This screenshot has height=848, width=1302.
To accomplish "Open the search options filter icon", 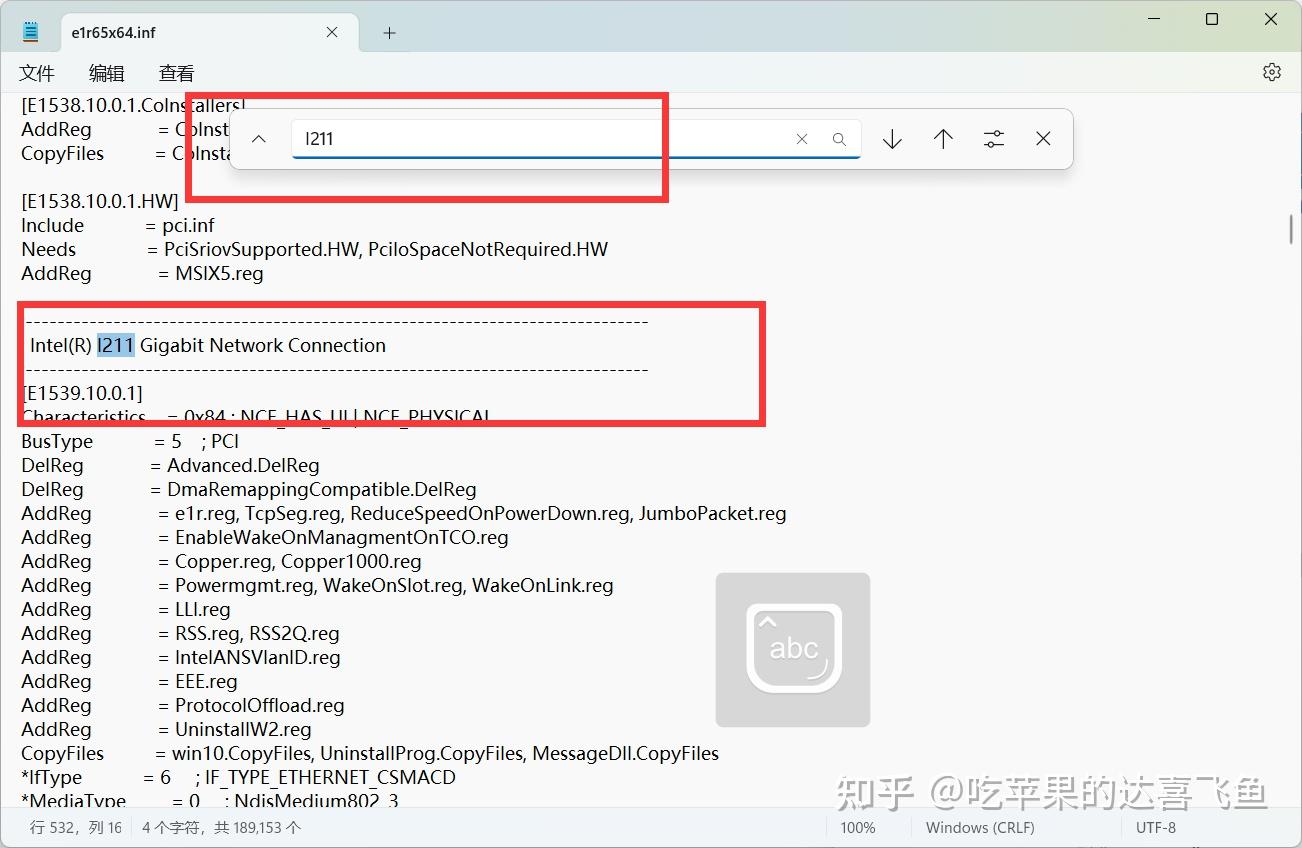I will pos(993,139).
